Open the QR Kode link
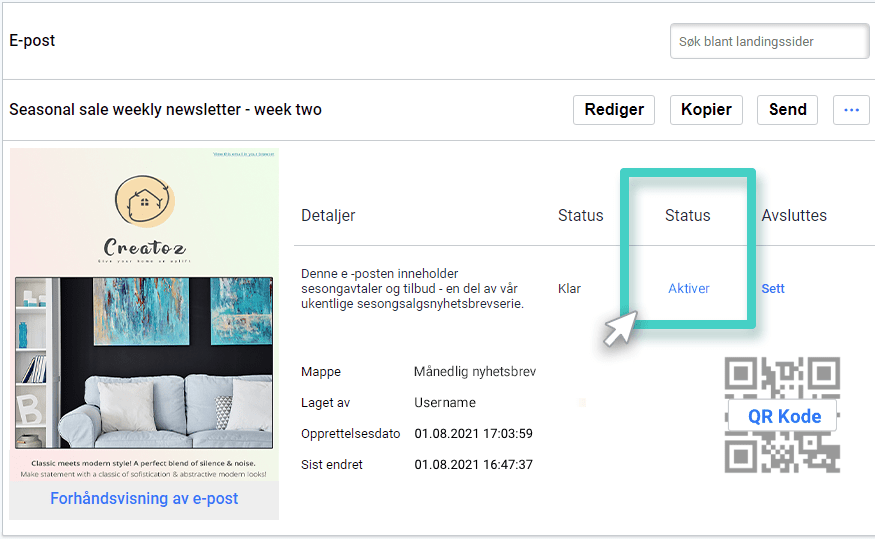Screen dimensions: 875x539 [x=784, y=416]
